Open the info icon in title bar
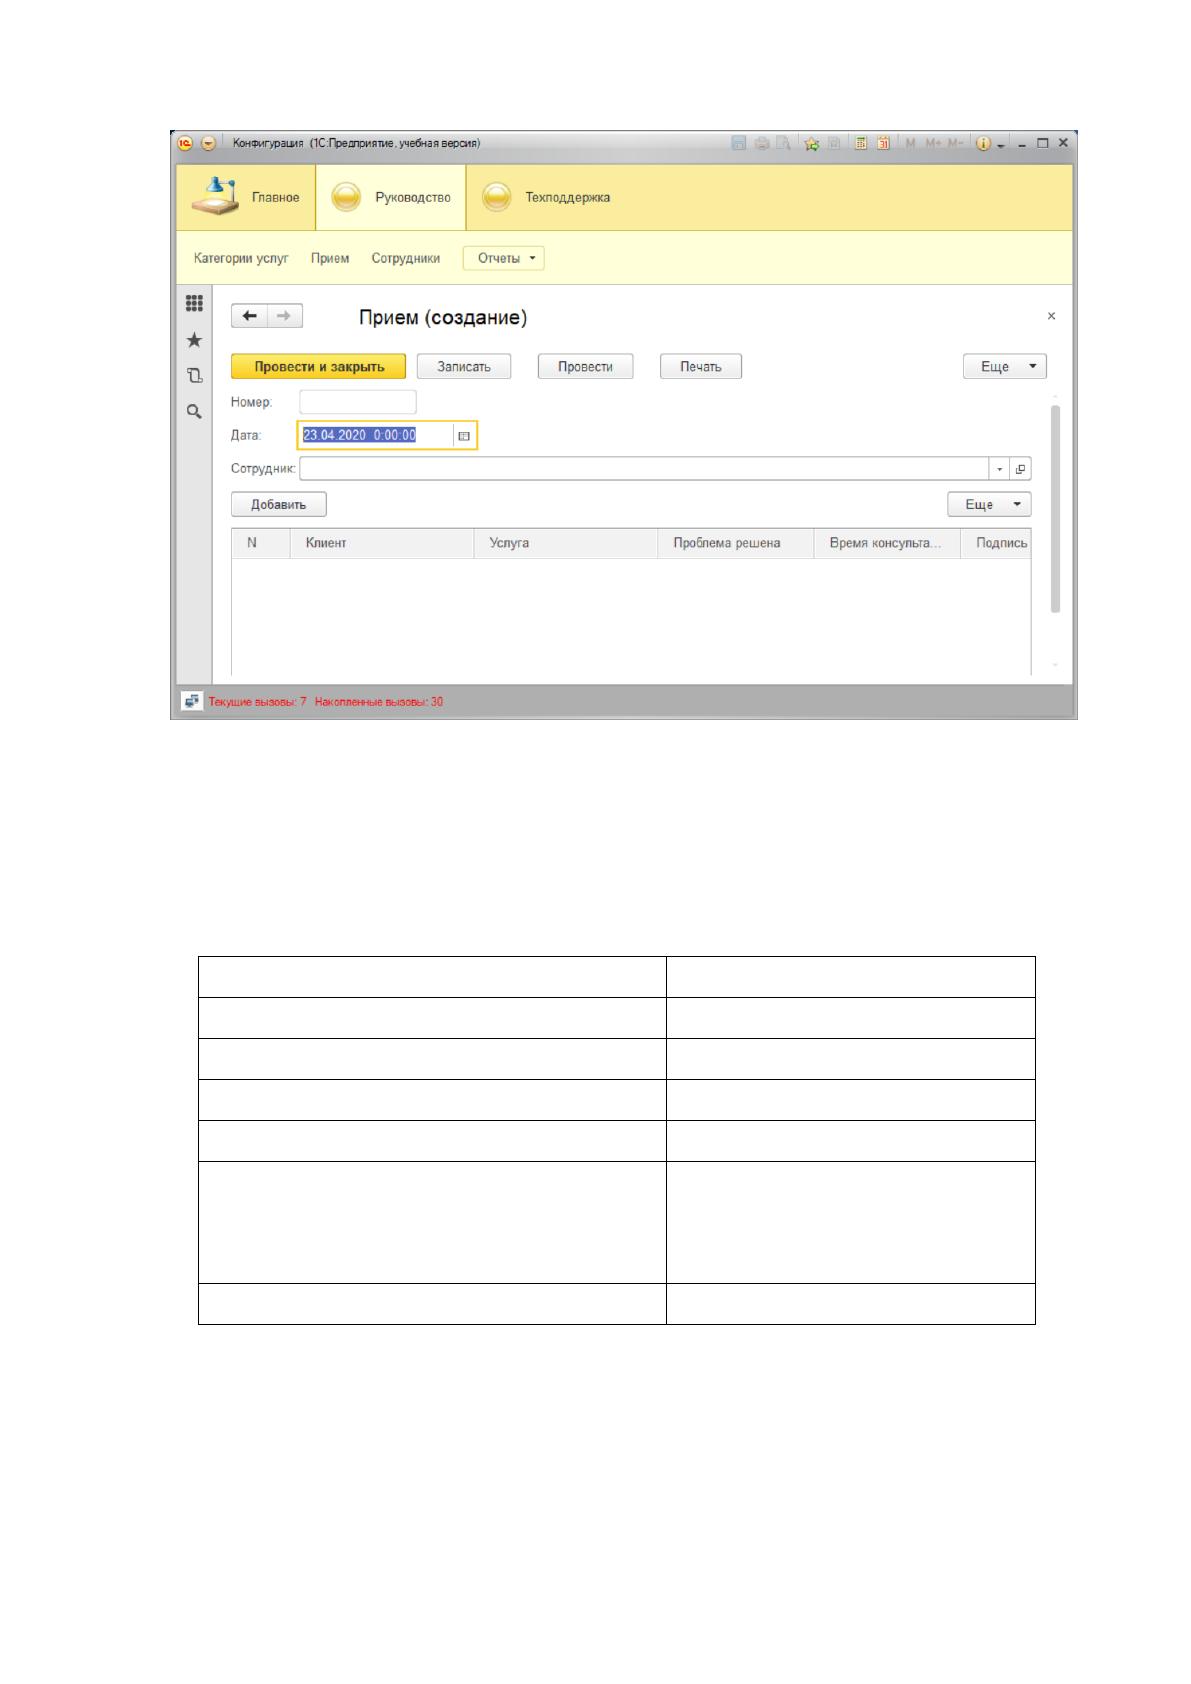The height and width of the screenshot is (1684, 1191). 983,143
